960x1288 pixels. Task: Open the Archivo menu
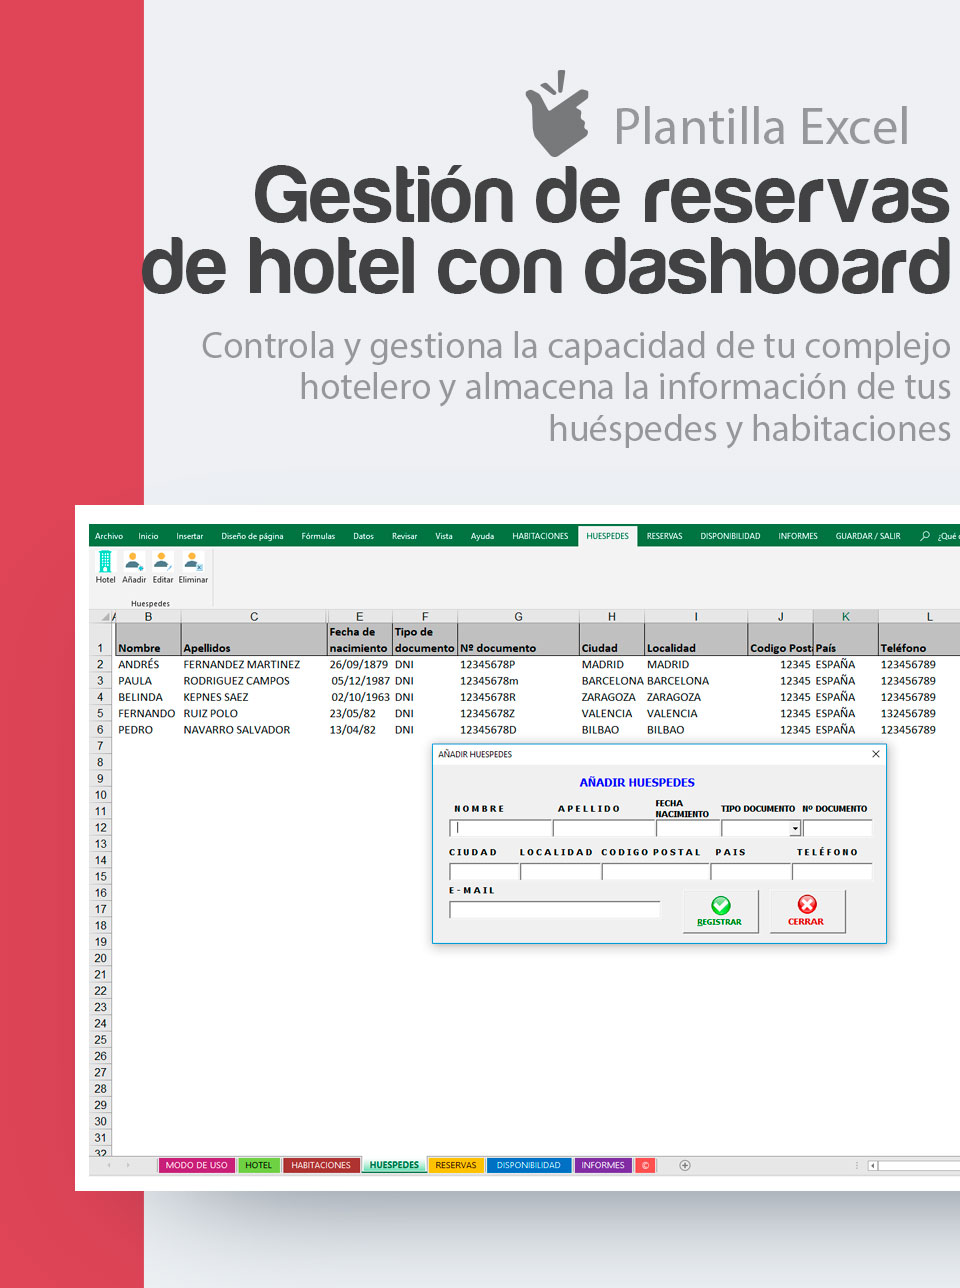click(x=108, y=536)
